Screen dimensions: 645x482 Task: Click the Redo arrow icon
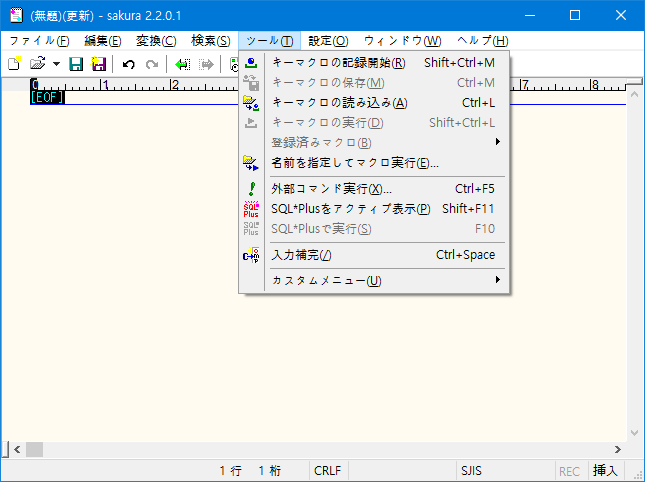152,65
